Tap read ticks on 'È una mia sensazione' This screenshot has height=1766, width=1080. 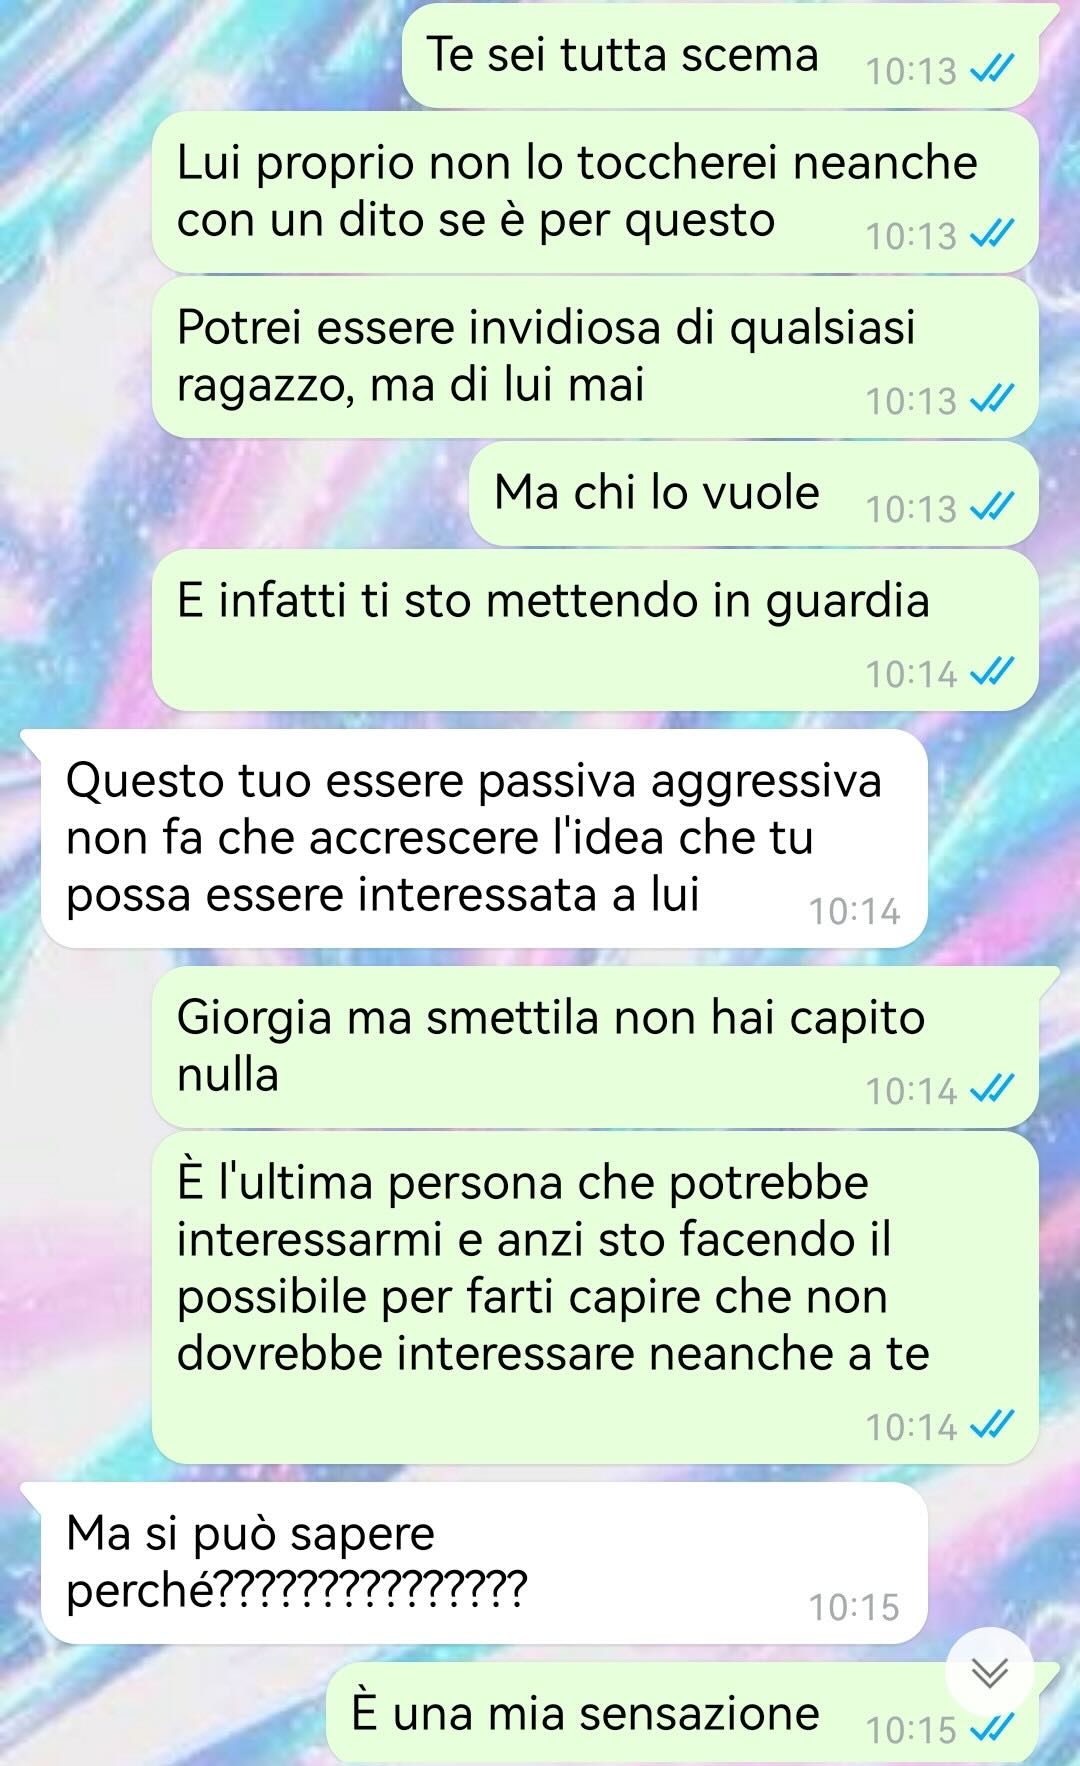(x=993, y=1727)
